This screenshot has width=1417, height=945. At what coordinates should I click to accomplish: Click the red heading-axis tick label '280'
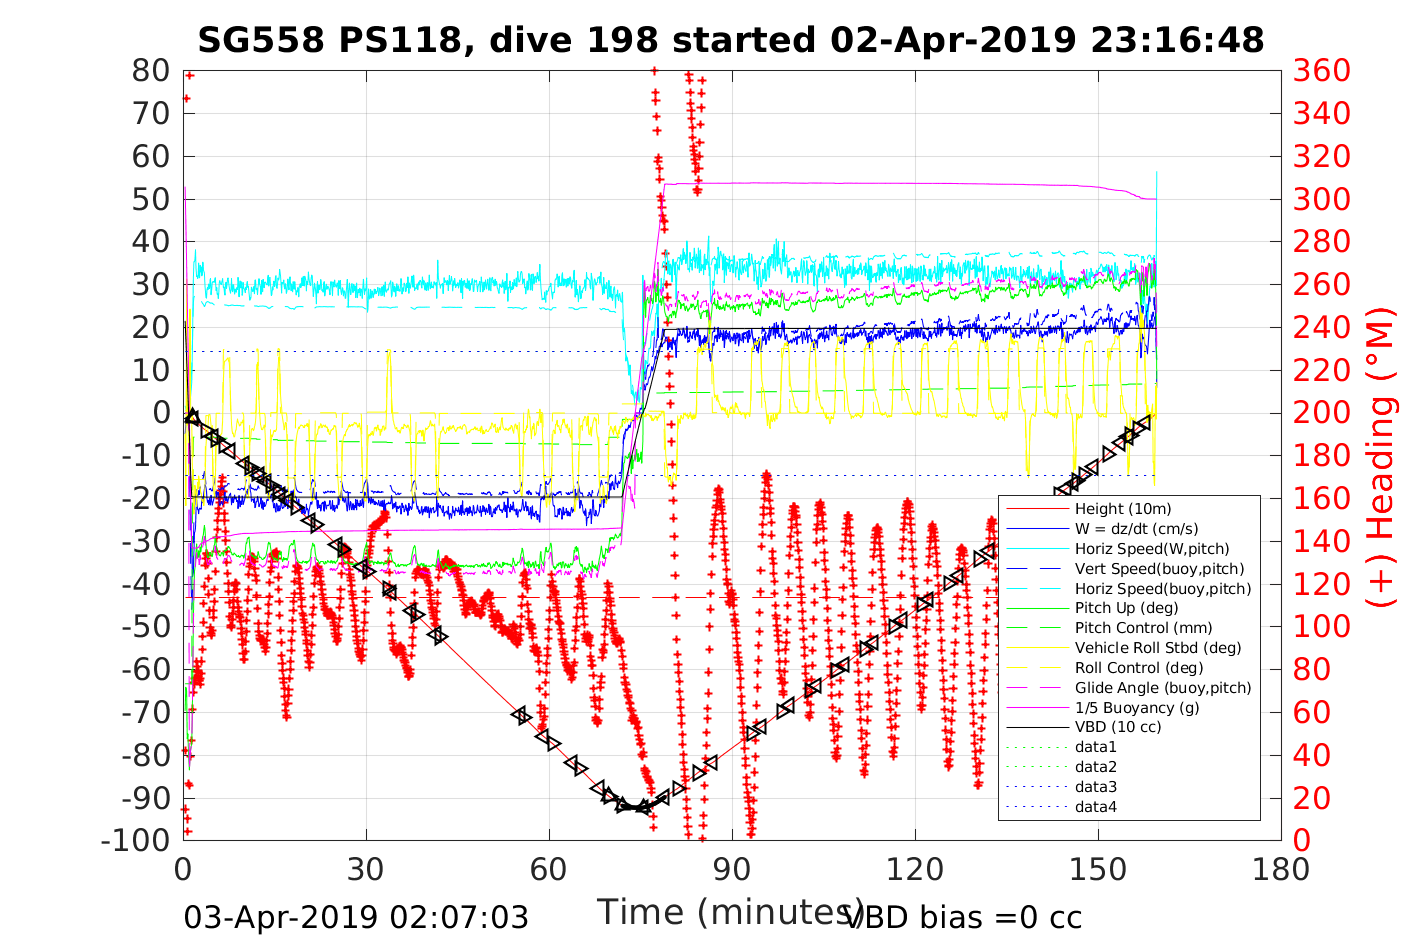(x=1322, y=242)
